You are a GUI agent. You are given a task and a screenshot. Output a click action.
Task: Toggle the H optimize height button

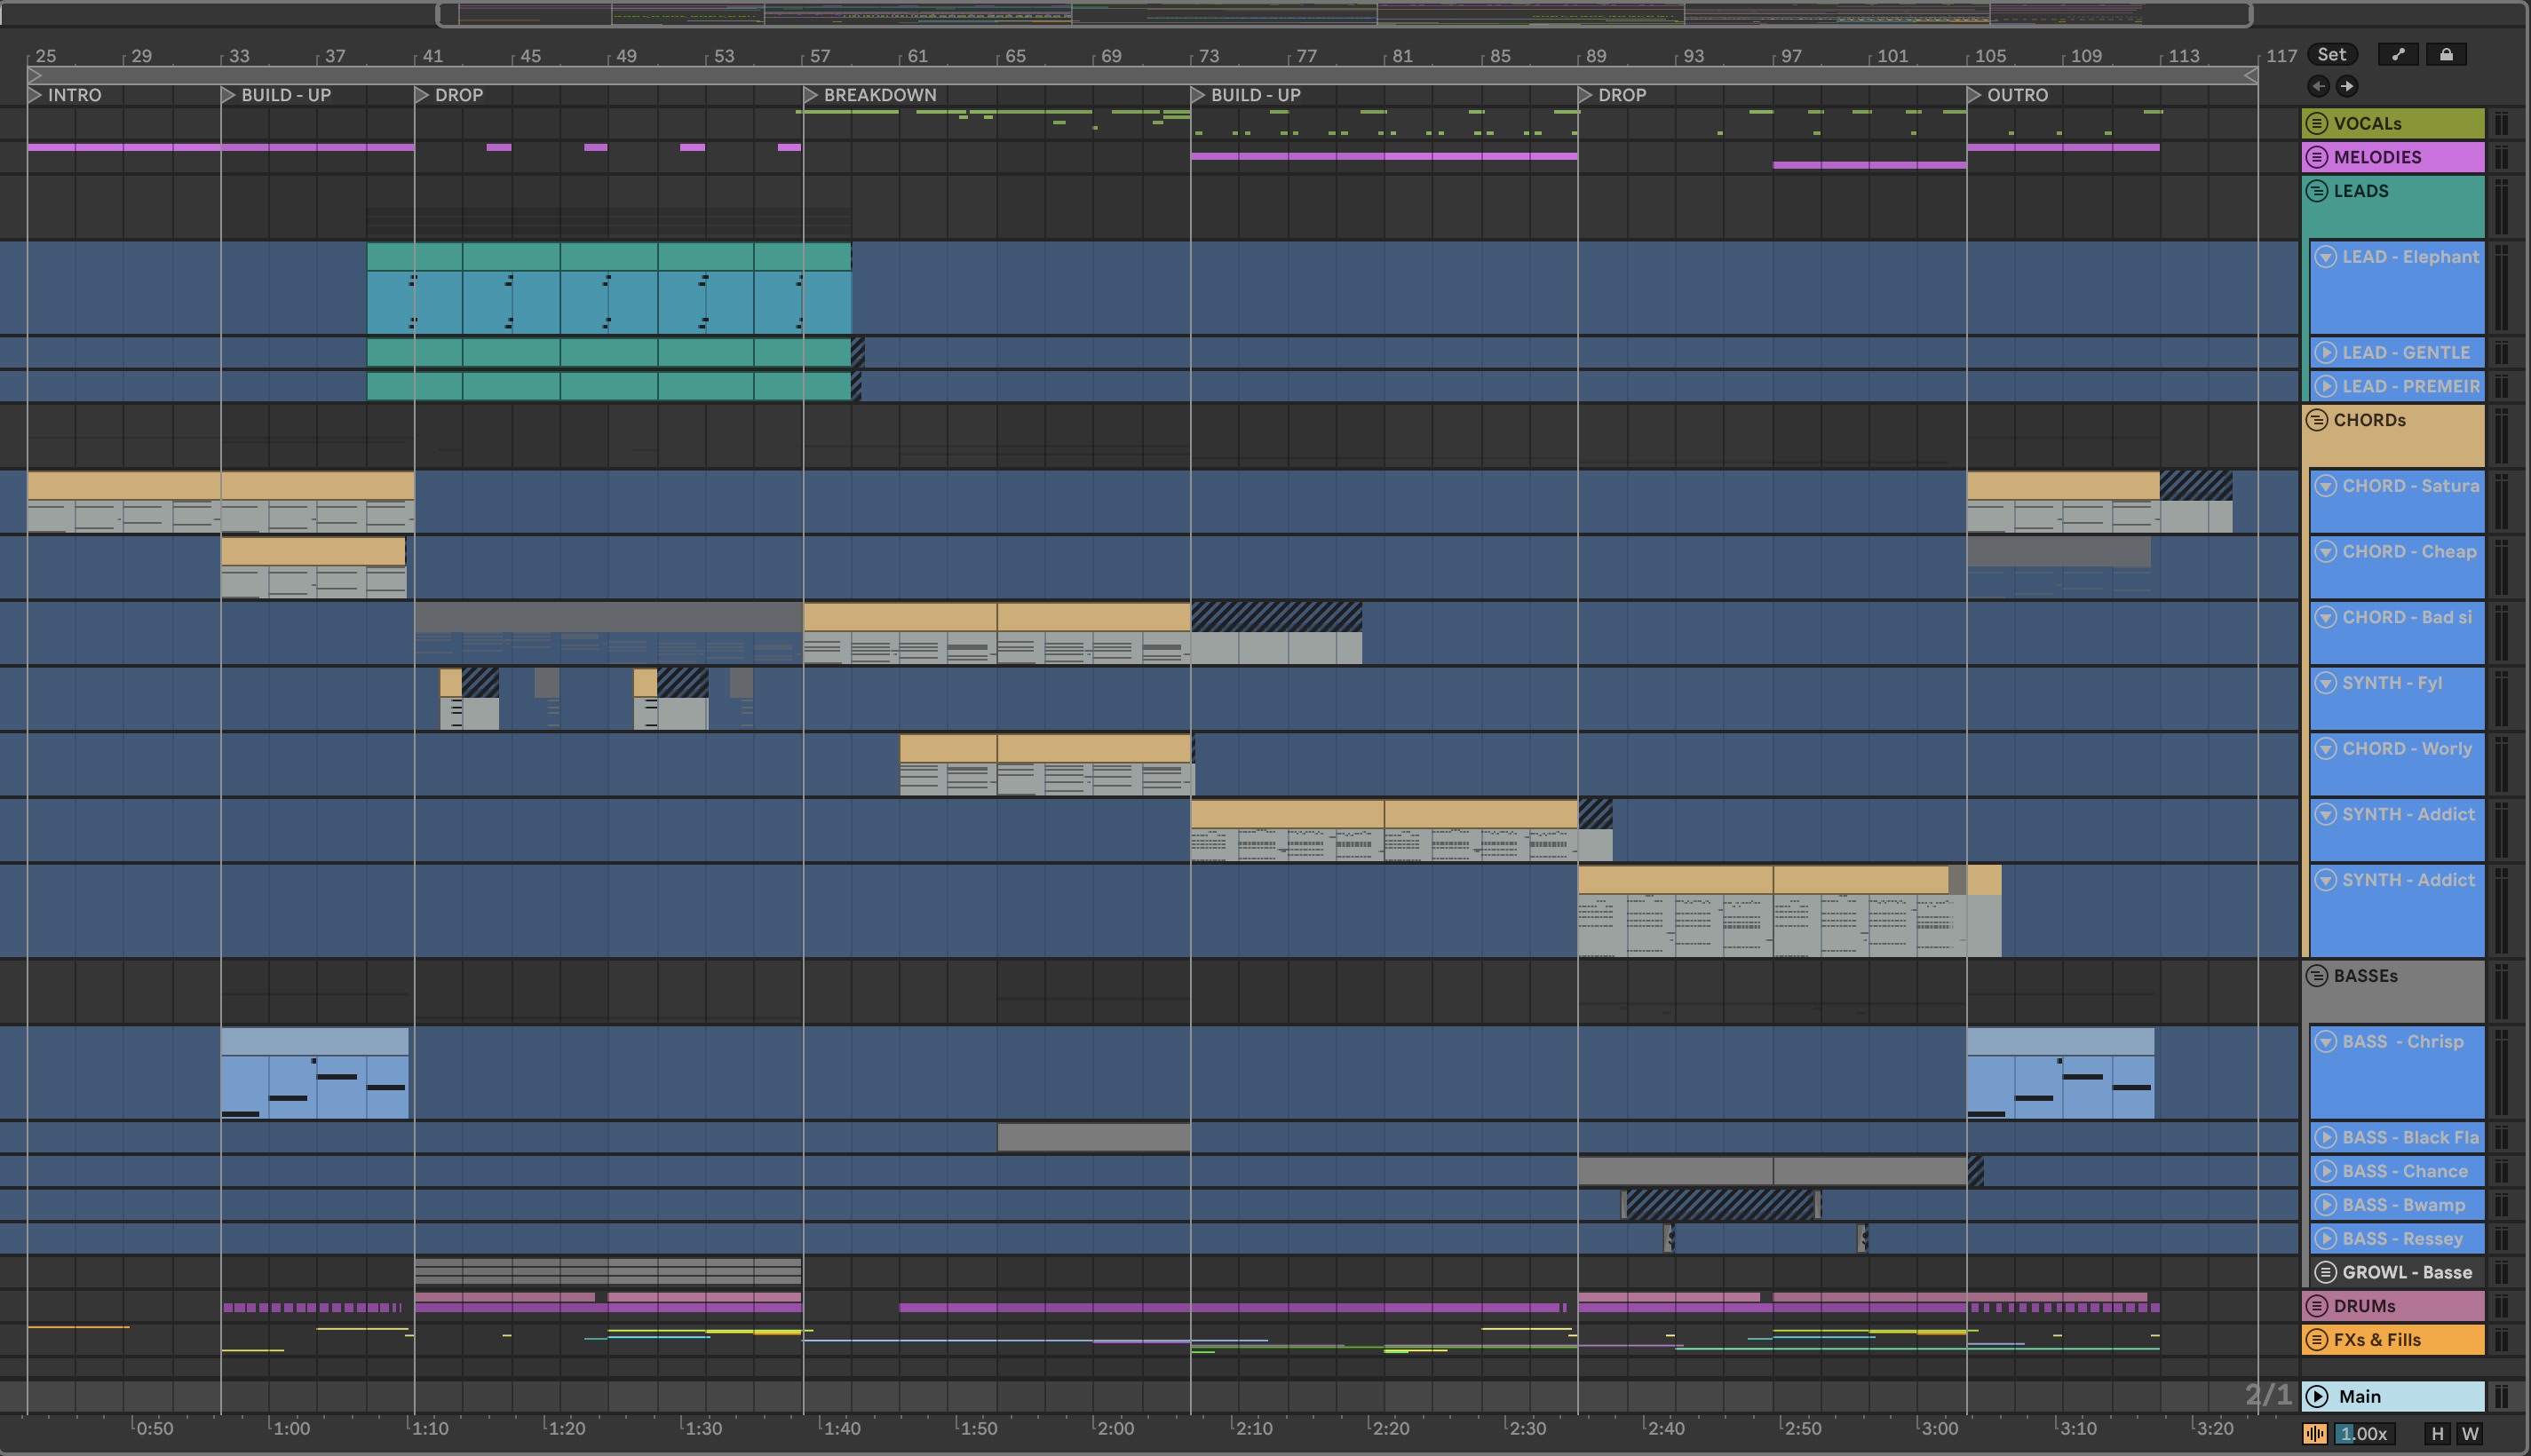point(2437,1433)
